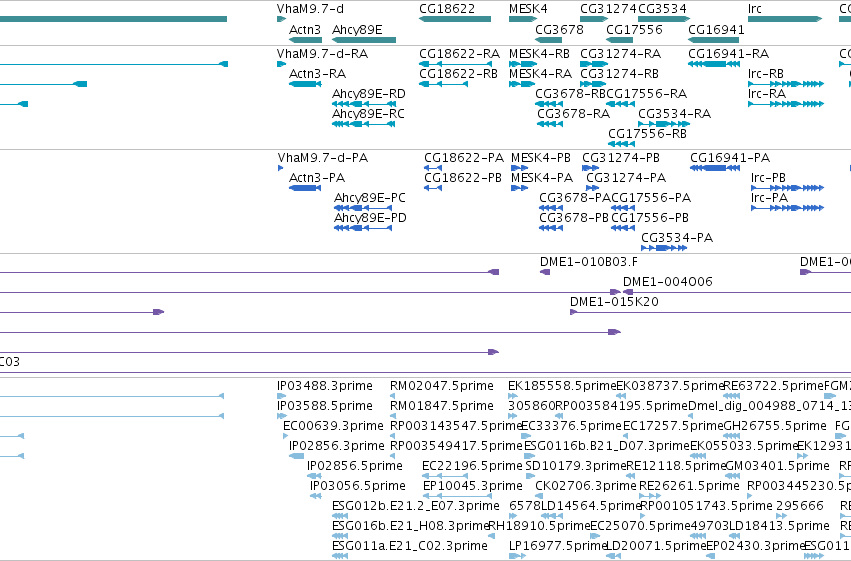Select transcript CG18622-RA label
Screen dimensions: 851x561
tap(459, 54)
